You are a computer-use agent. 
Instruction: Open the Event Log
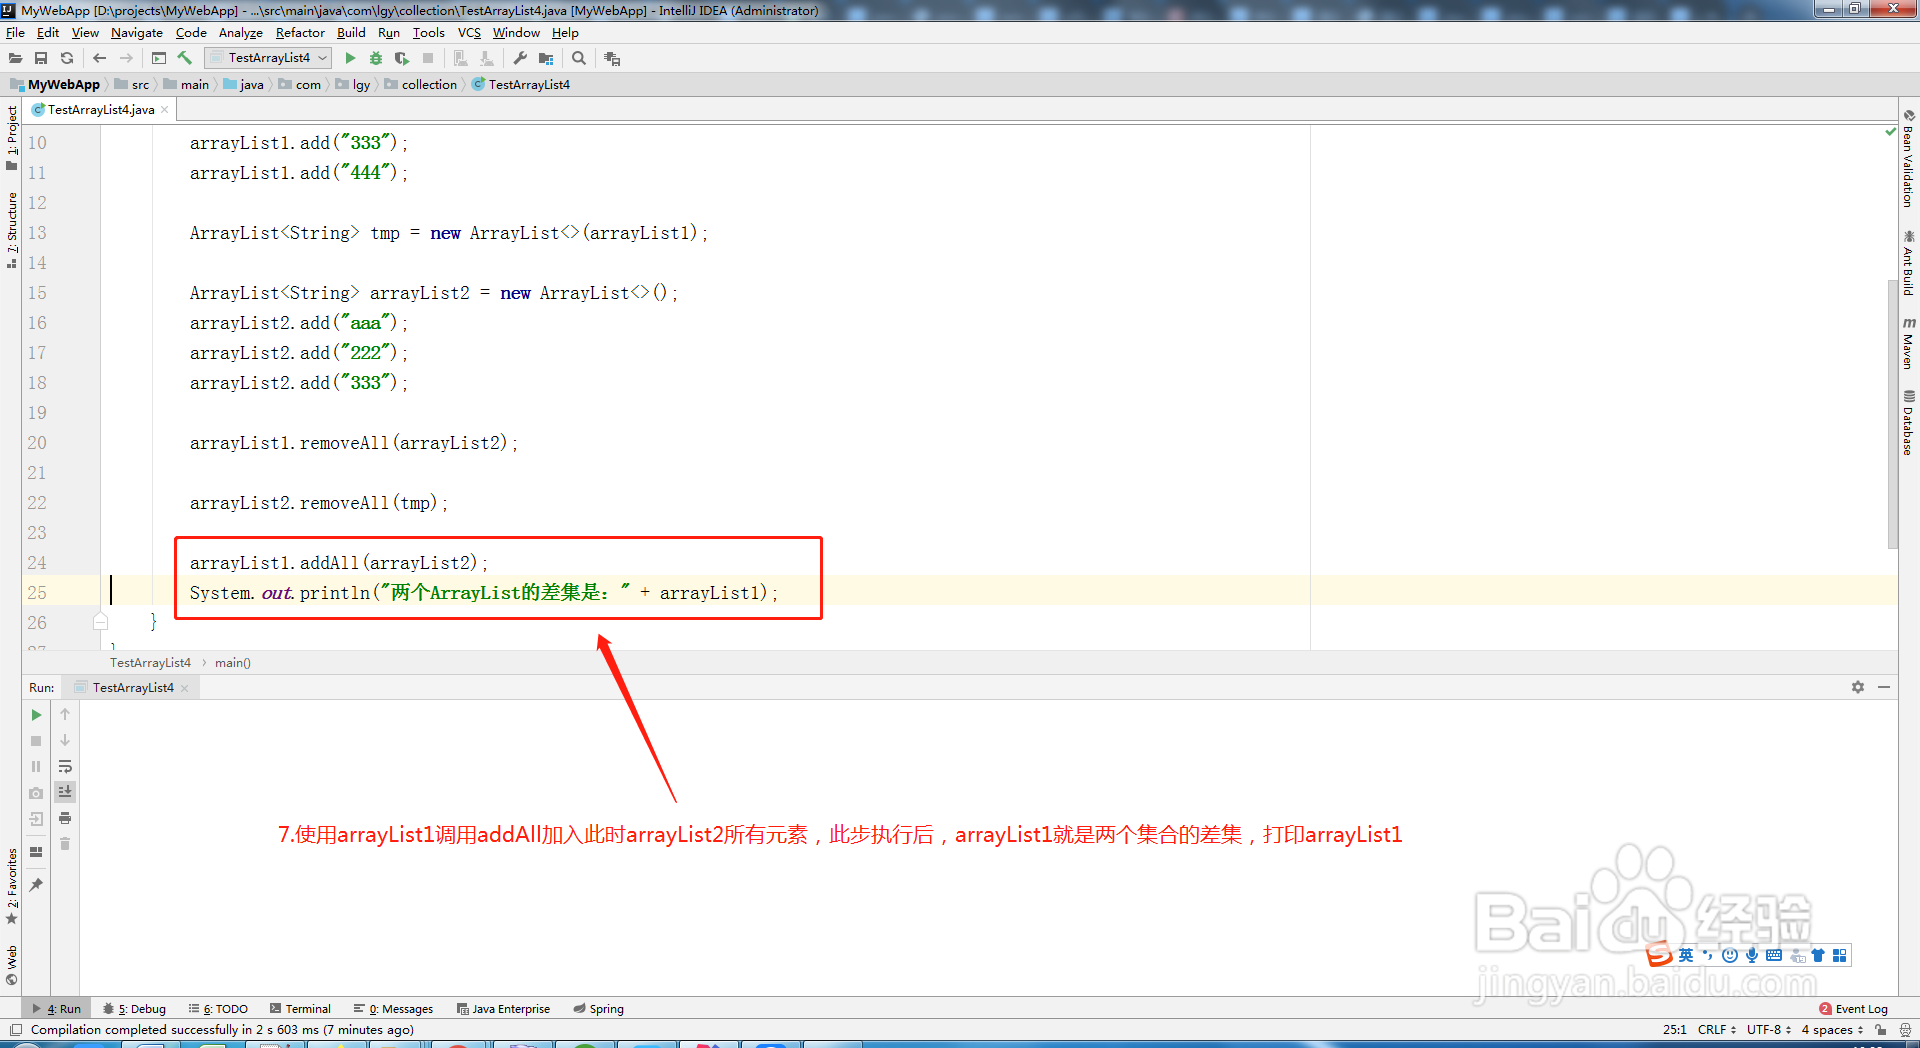(1853, 1009)
